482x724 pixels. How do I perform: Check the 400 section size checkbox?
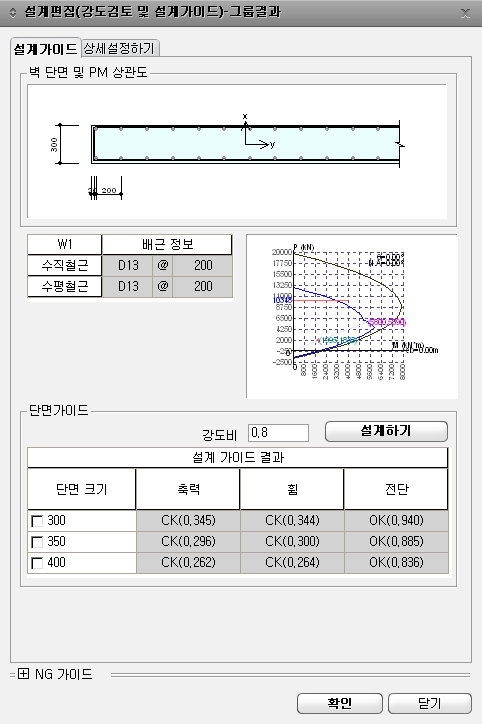coord(37,563)
